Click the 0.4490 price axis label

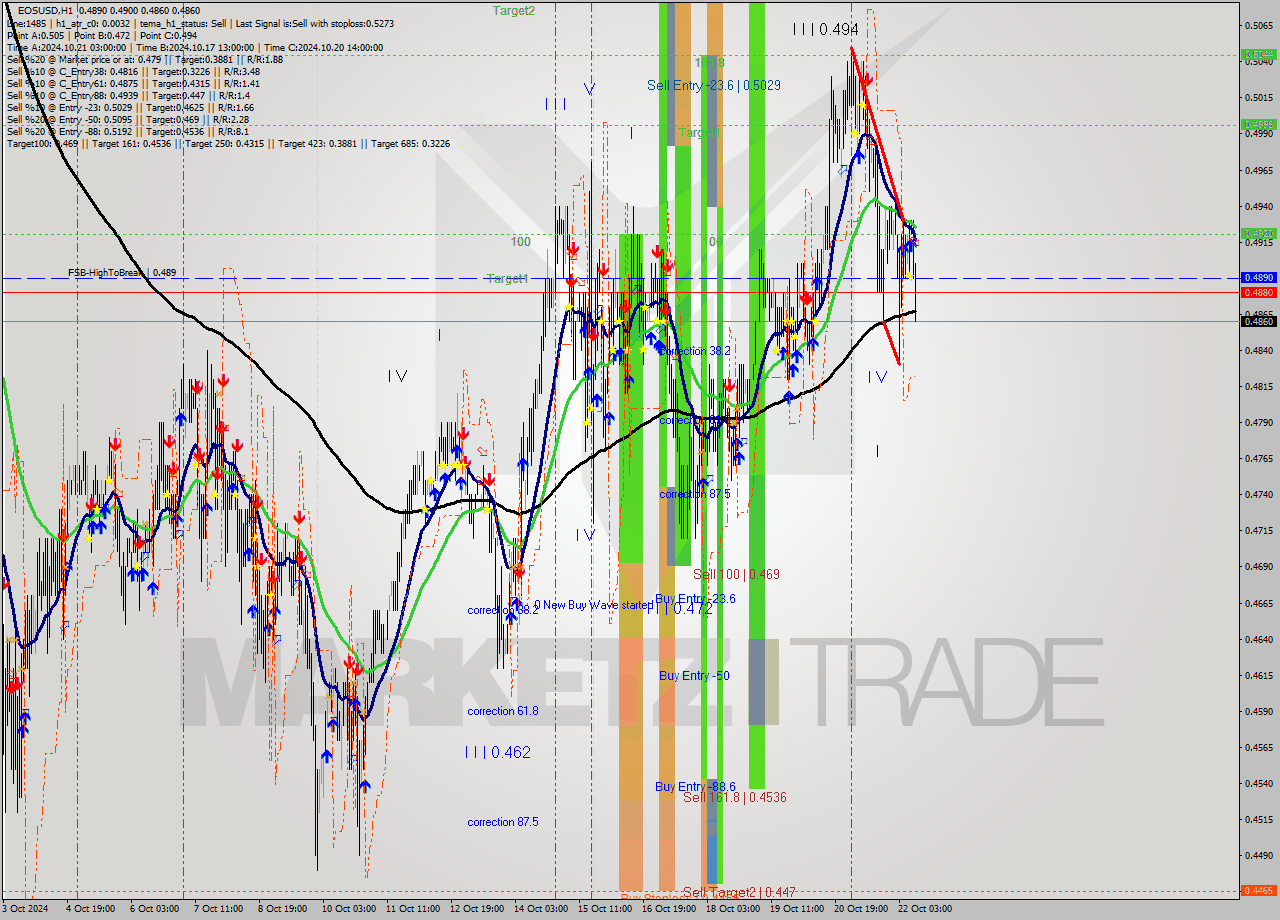(1258, 855)
